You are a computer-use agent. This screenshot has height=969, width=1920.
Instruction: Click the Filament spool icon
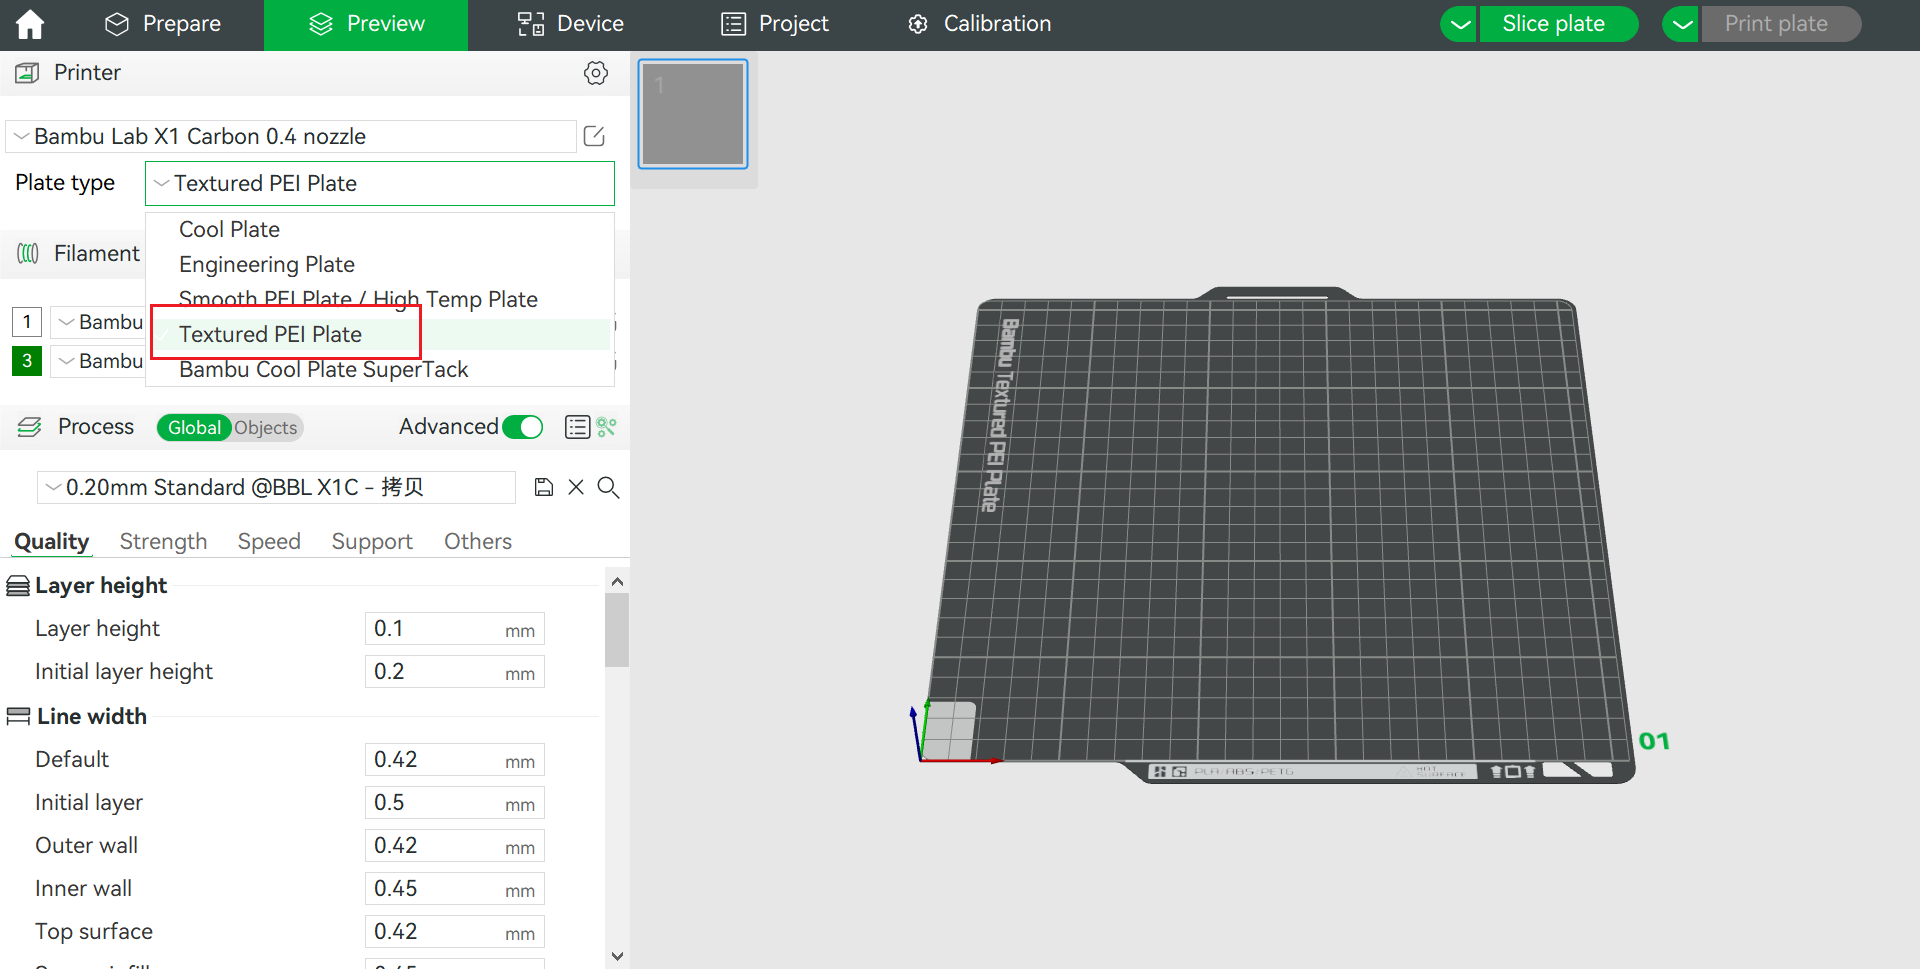[x=28, y=253]
